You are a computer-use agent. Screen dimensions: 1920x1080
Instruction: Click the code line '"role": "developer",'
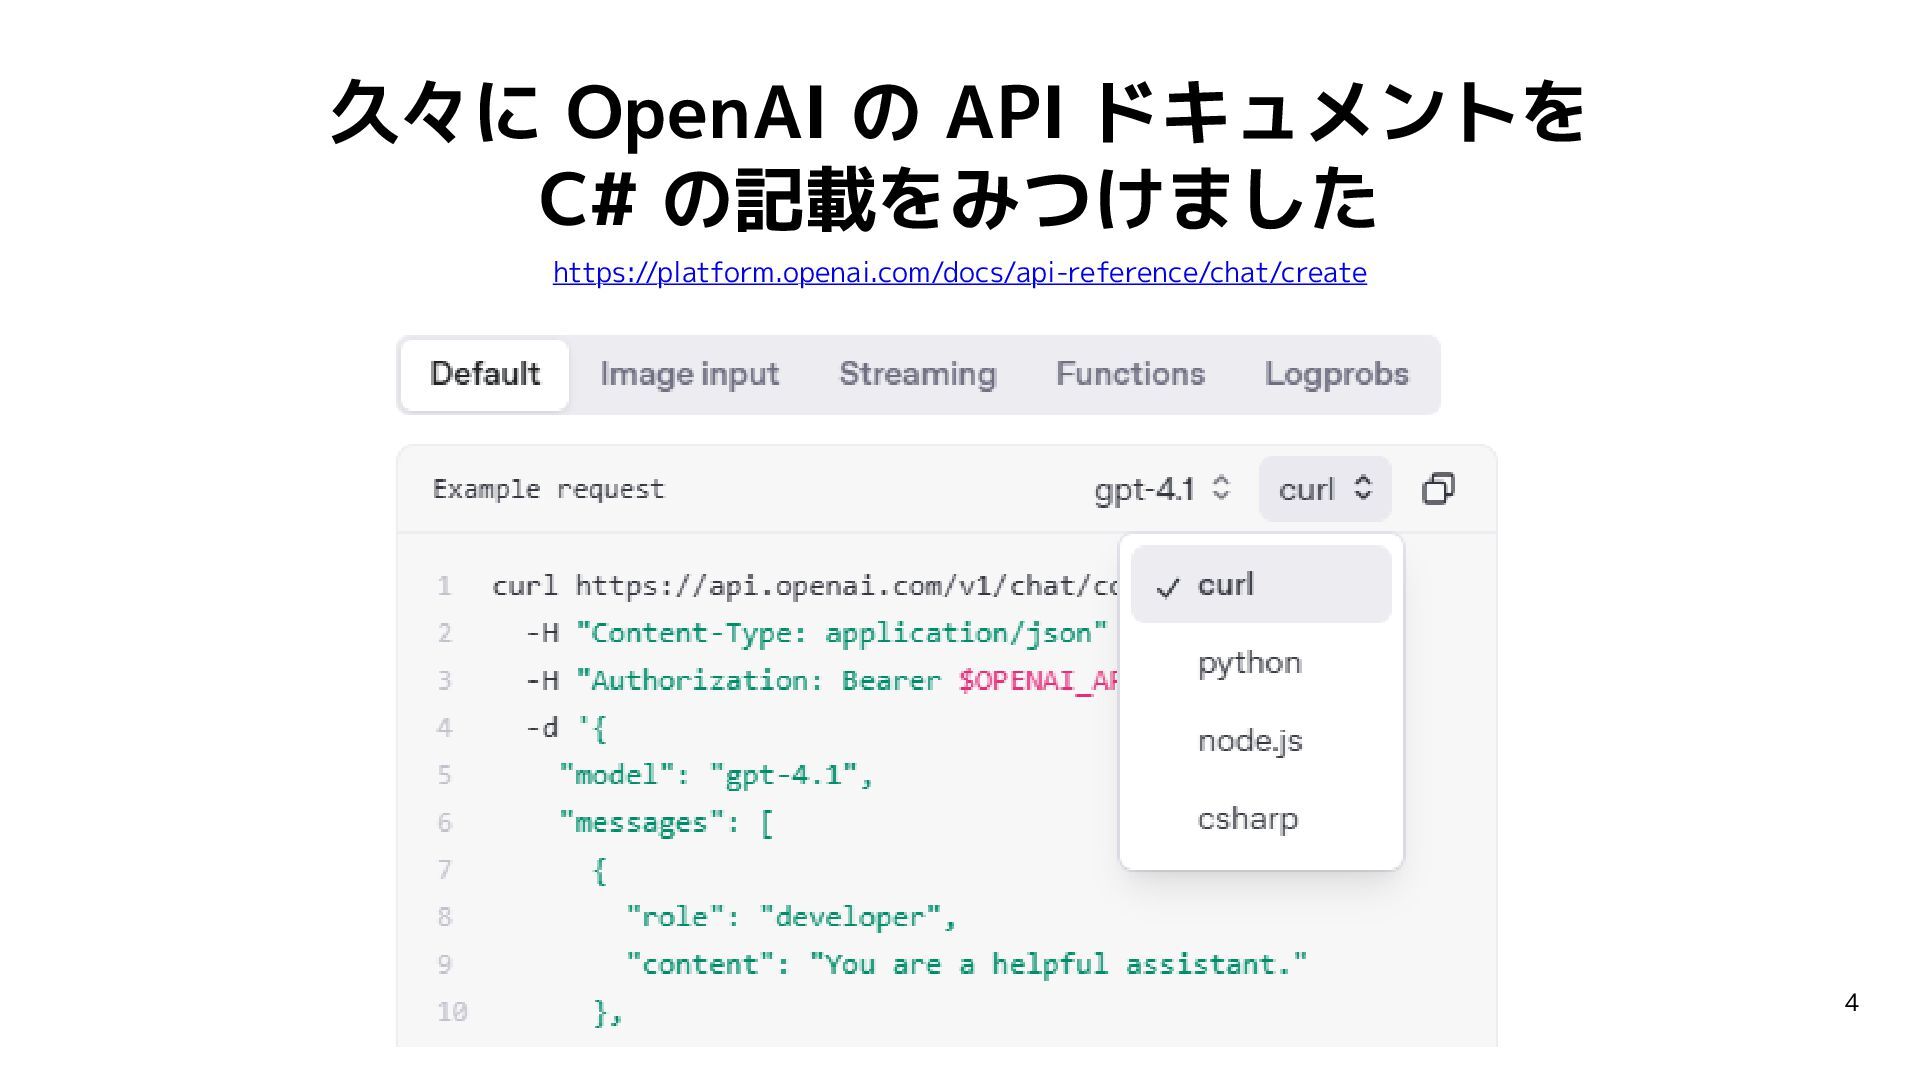point(791,917)
